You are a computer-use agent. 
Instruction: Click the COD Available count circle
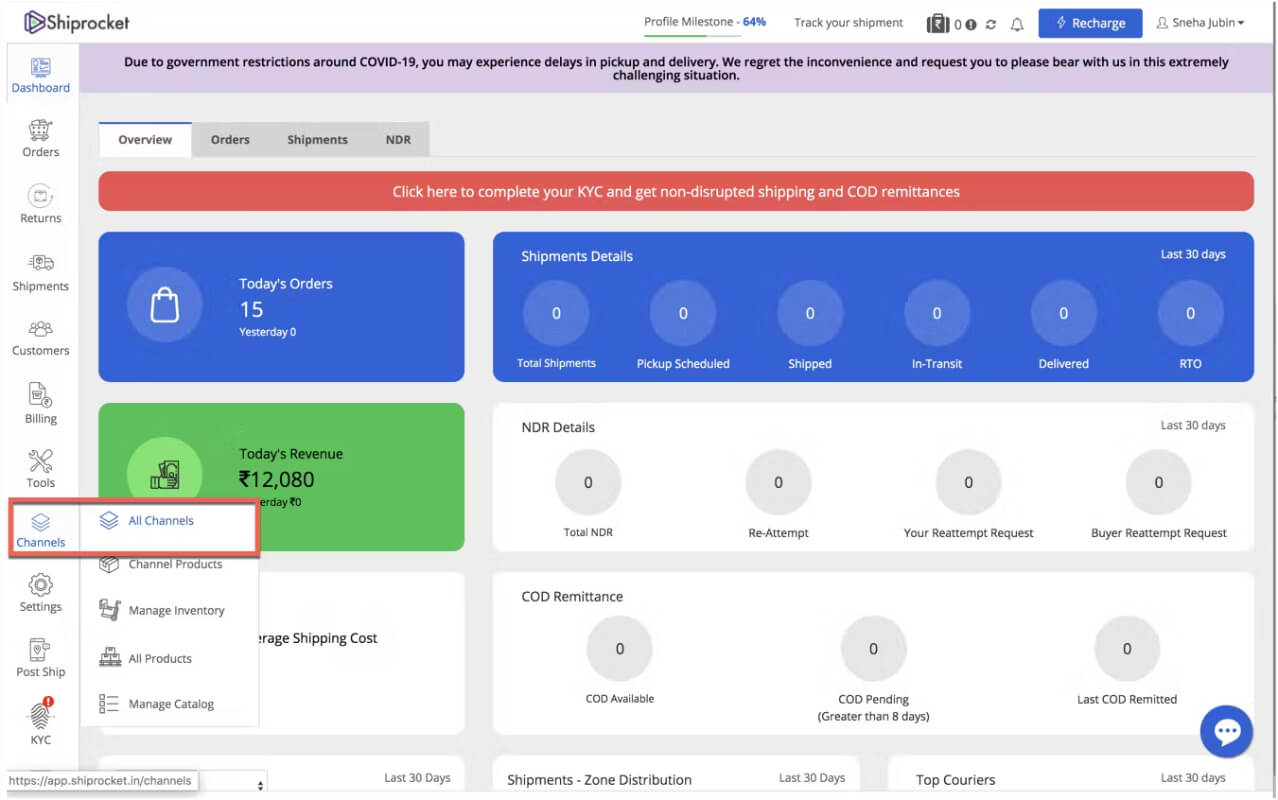[619, 649]
